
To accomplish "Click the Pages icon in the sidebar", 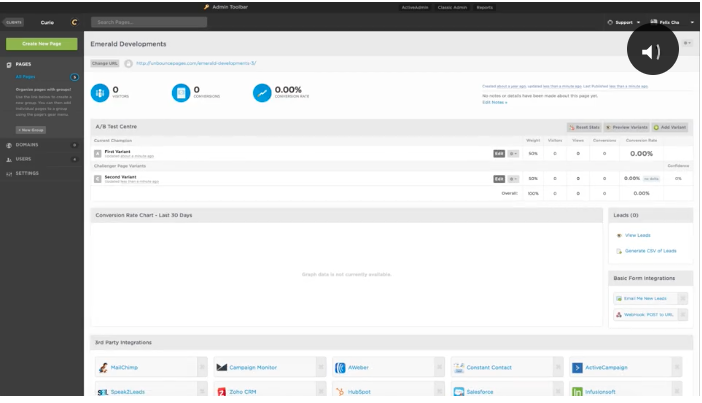I will (9, 64).
